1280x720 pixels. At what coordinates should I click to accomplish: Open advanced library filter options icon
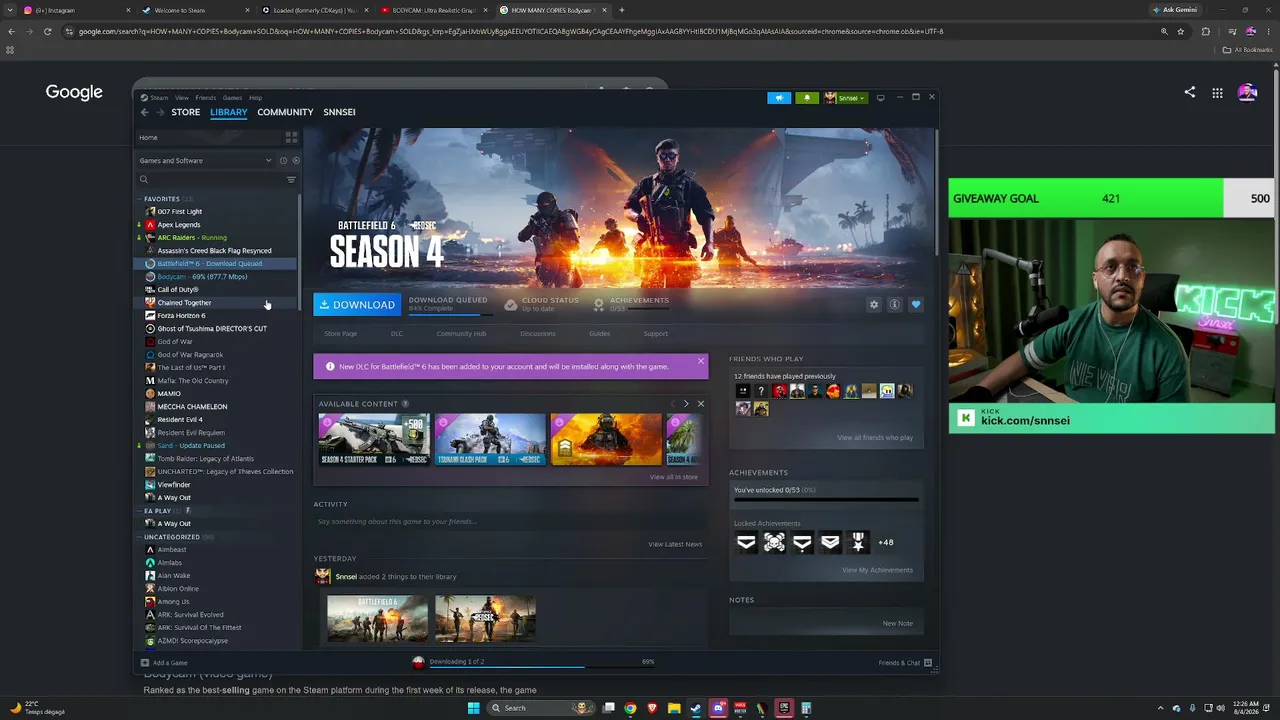pyautogui.click(x=291, y=180)
